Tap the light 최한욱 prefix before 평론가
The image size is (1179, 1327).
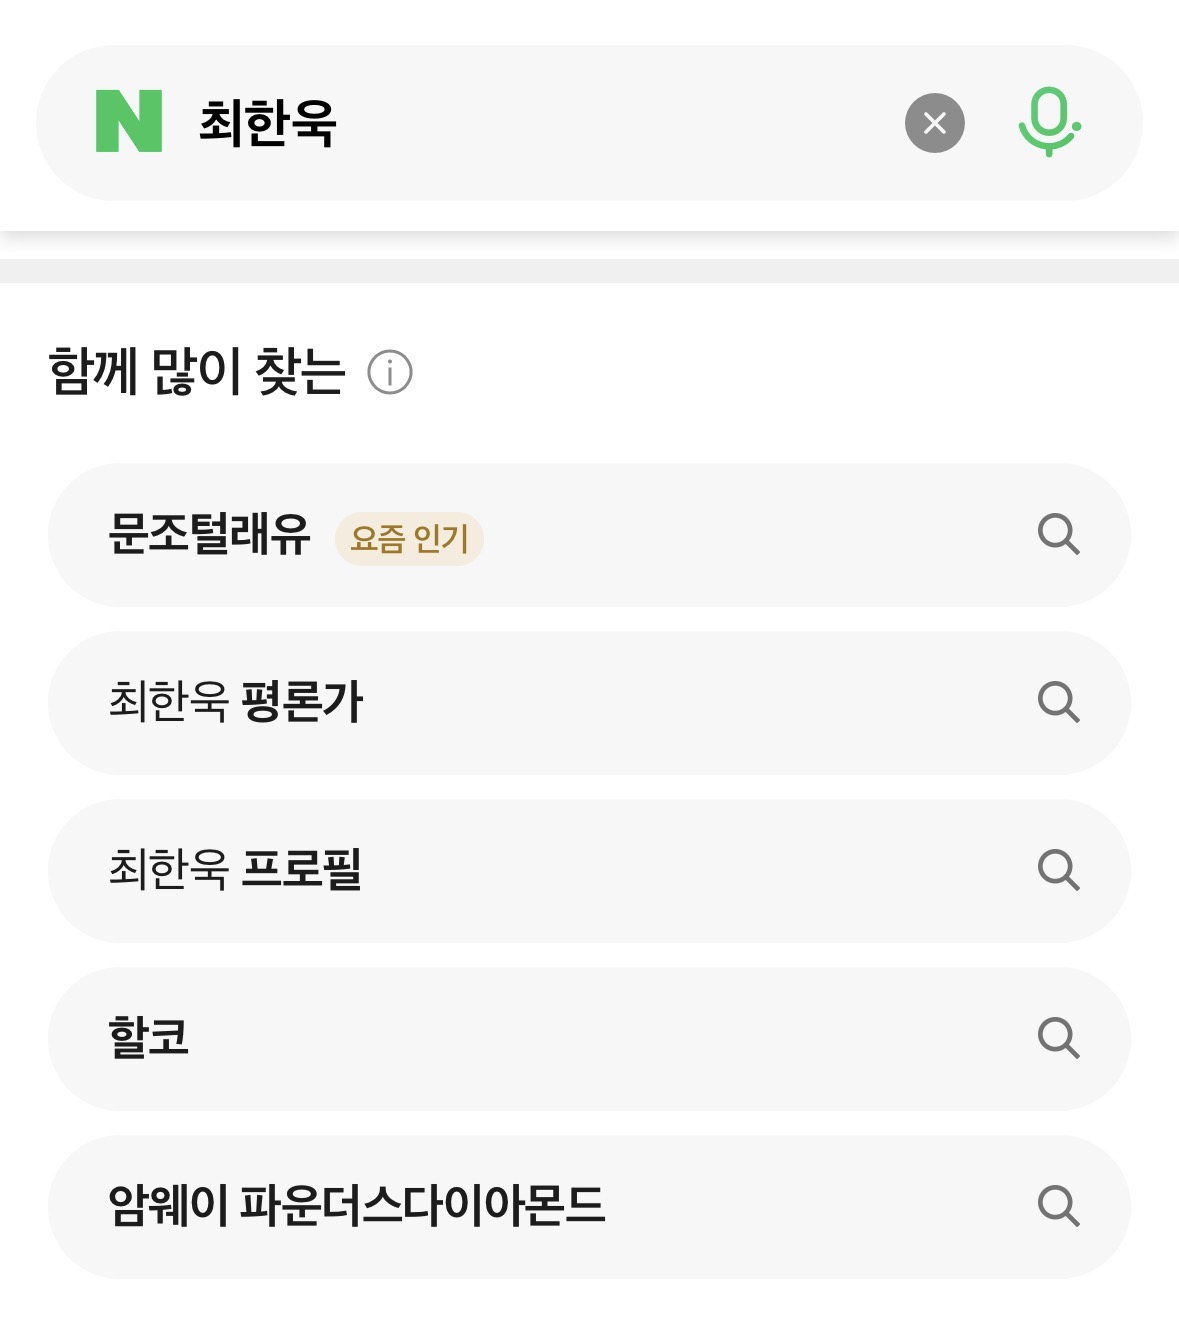[168, 703]
